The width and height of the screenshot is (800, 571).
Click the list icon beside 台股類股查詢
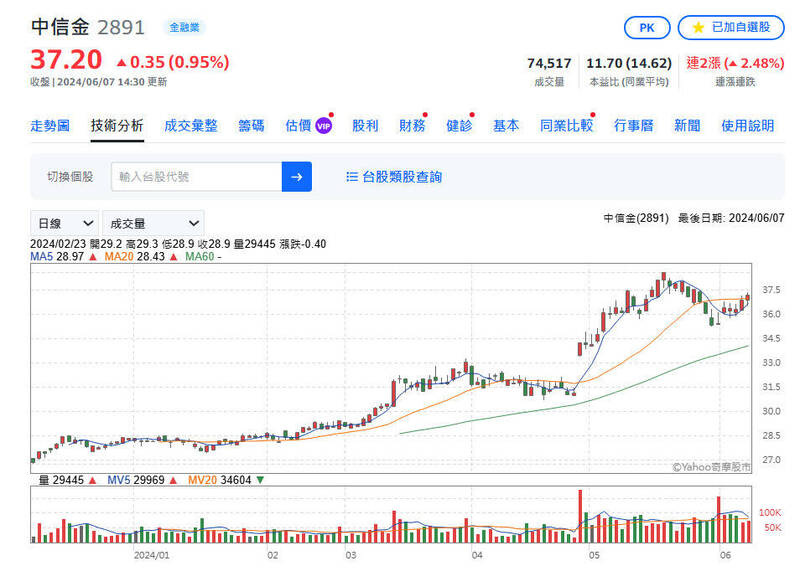coord(352,177)
